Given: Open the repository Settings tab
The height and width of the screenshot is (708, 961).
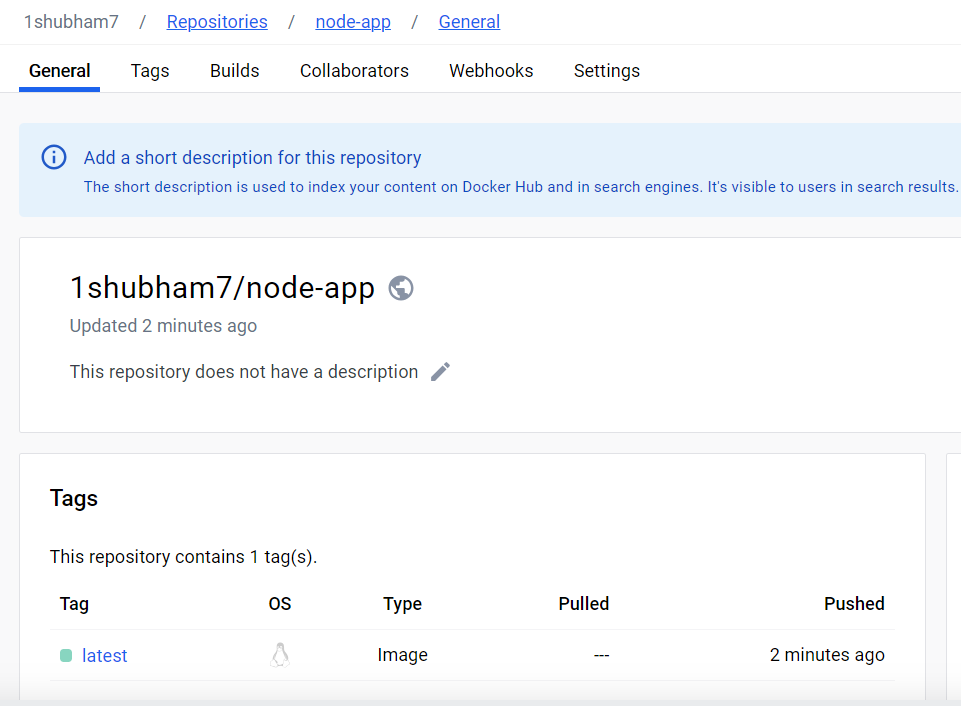Looking at the screenshot, I should [607, 71].
